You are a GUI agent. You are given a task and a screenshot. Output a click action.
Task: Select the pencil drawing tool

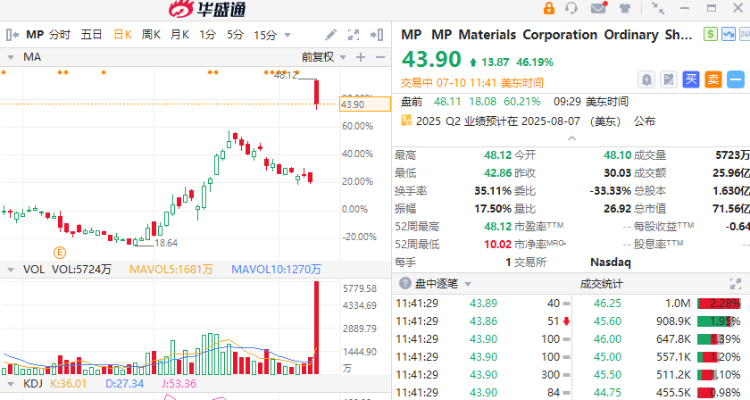pyautogui.click(x=331, y=34)
